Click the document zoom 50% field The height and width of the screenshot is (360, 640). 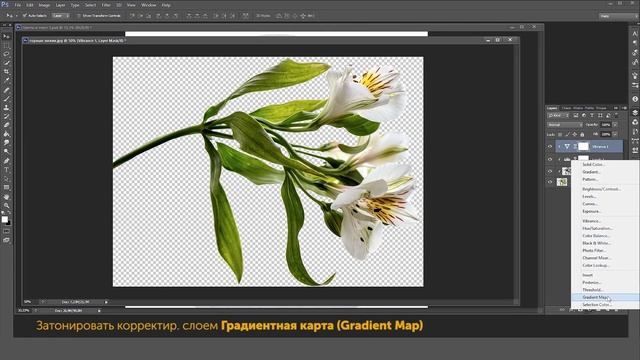pos(28,302)
